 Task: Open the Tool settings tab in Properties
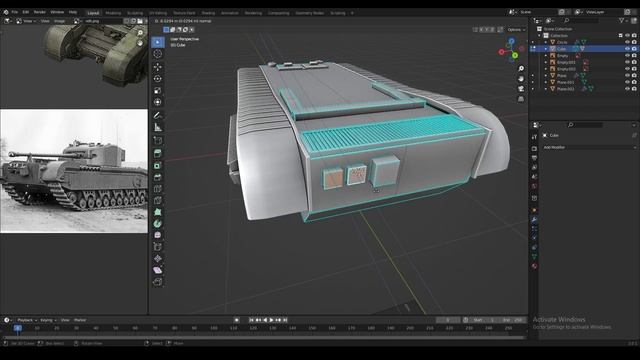[534, 137]
